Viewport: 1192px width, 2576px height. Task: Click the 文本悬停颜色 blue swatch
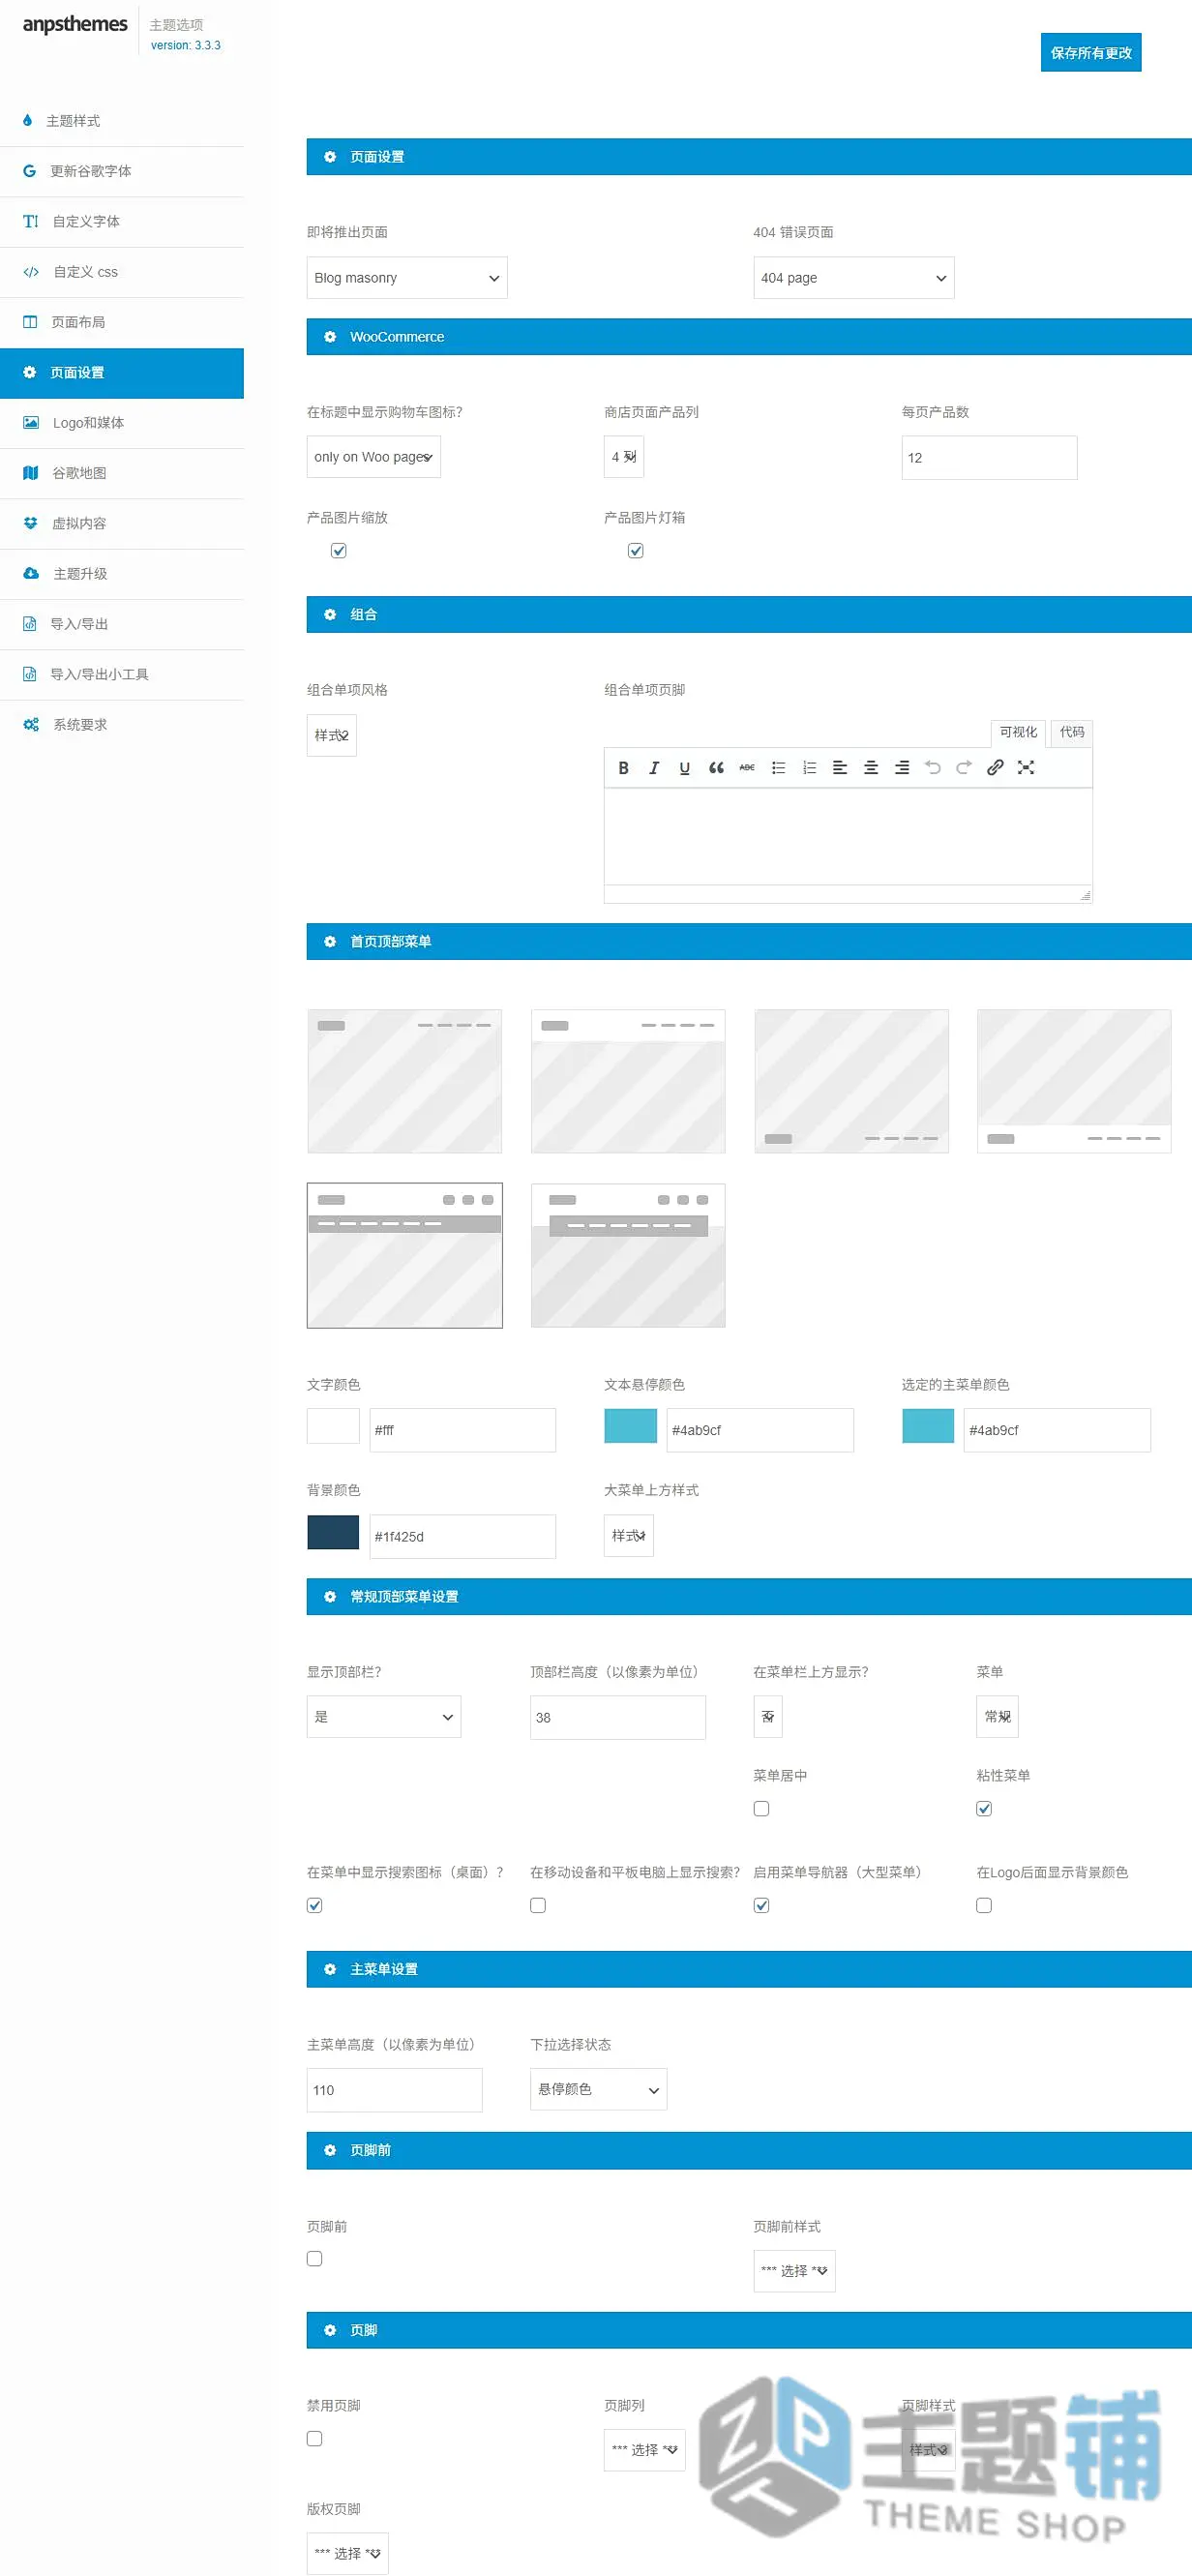tap(631, 1426)
